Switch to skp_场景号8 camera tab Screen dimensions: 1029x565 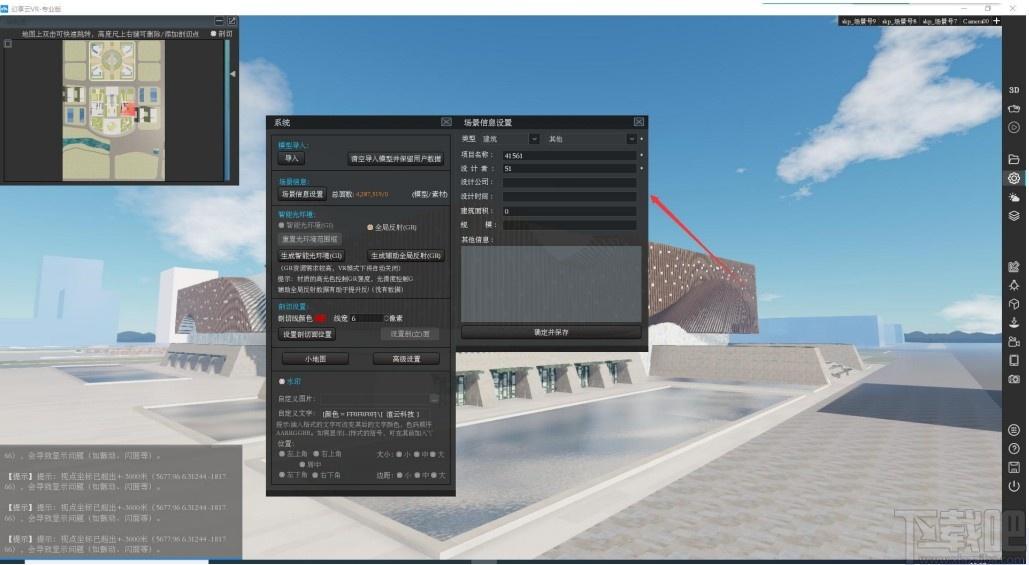click(x=899, y=21)
